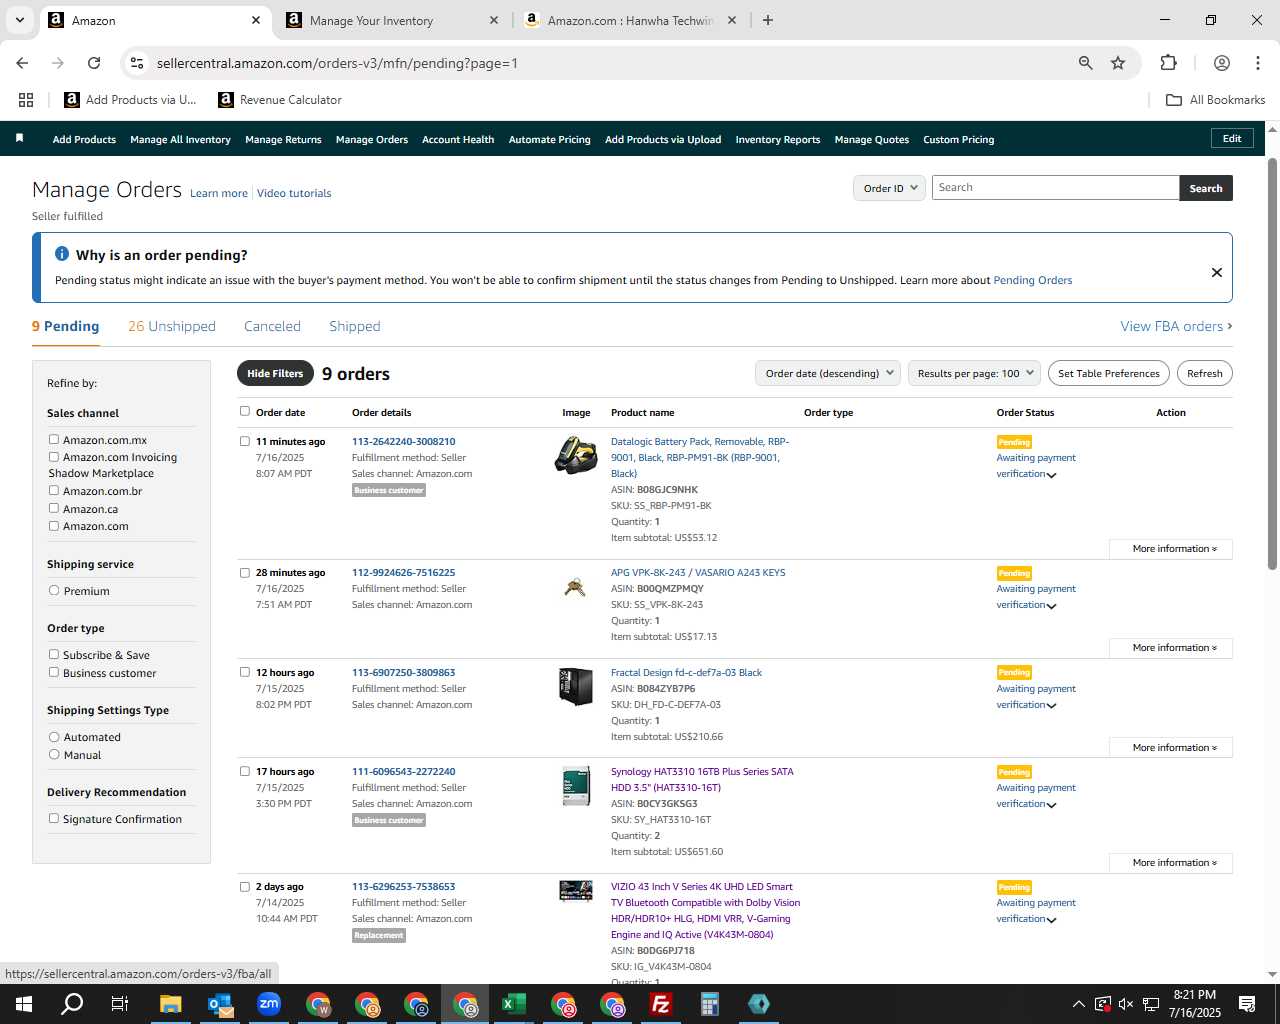Open the tab search chevron at top left
The image size is (1280, 1024).
pos(21,20)
